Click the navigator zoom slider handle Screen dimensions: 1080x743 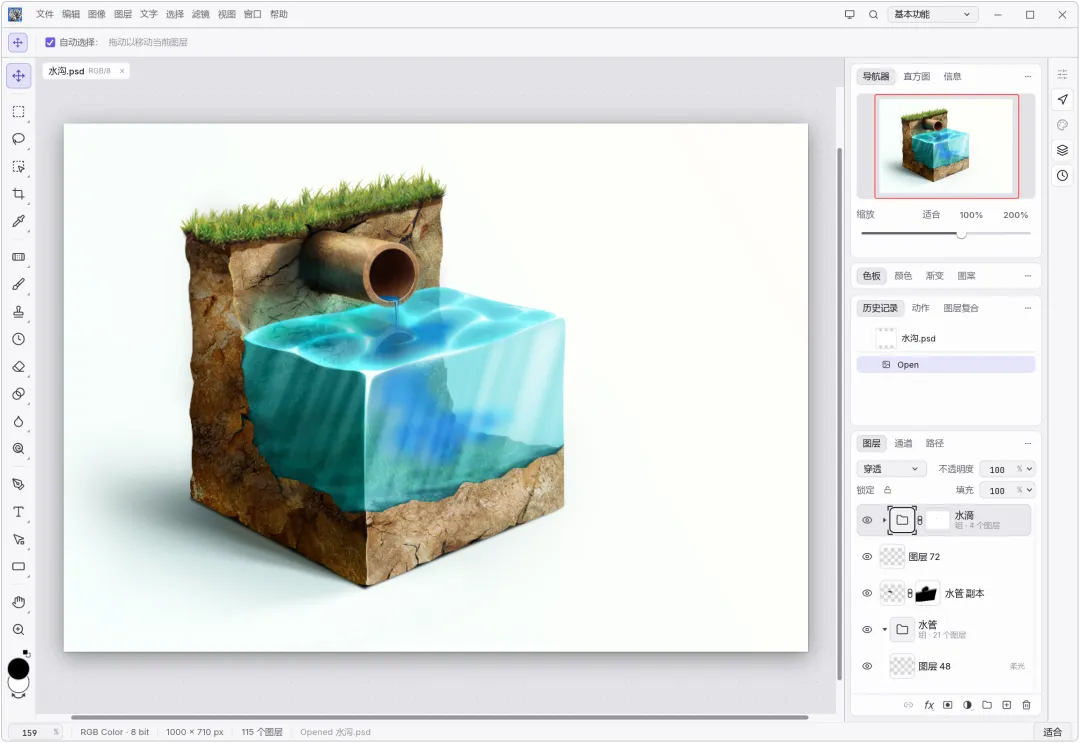click(x=962, y=233)
